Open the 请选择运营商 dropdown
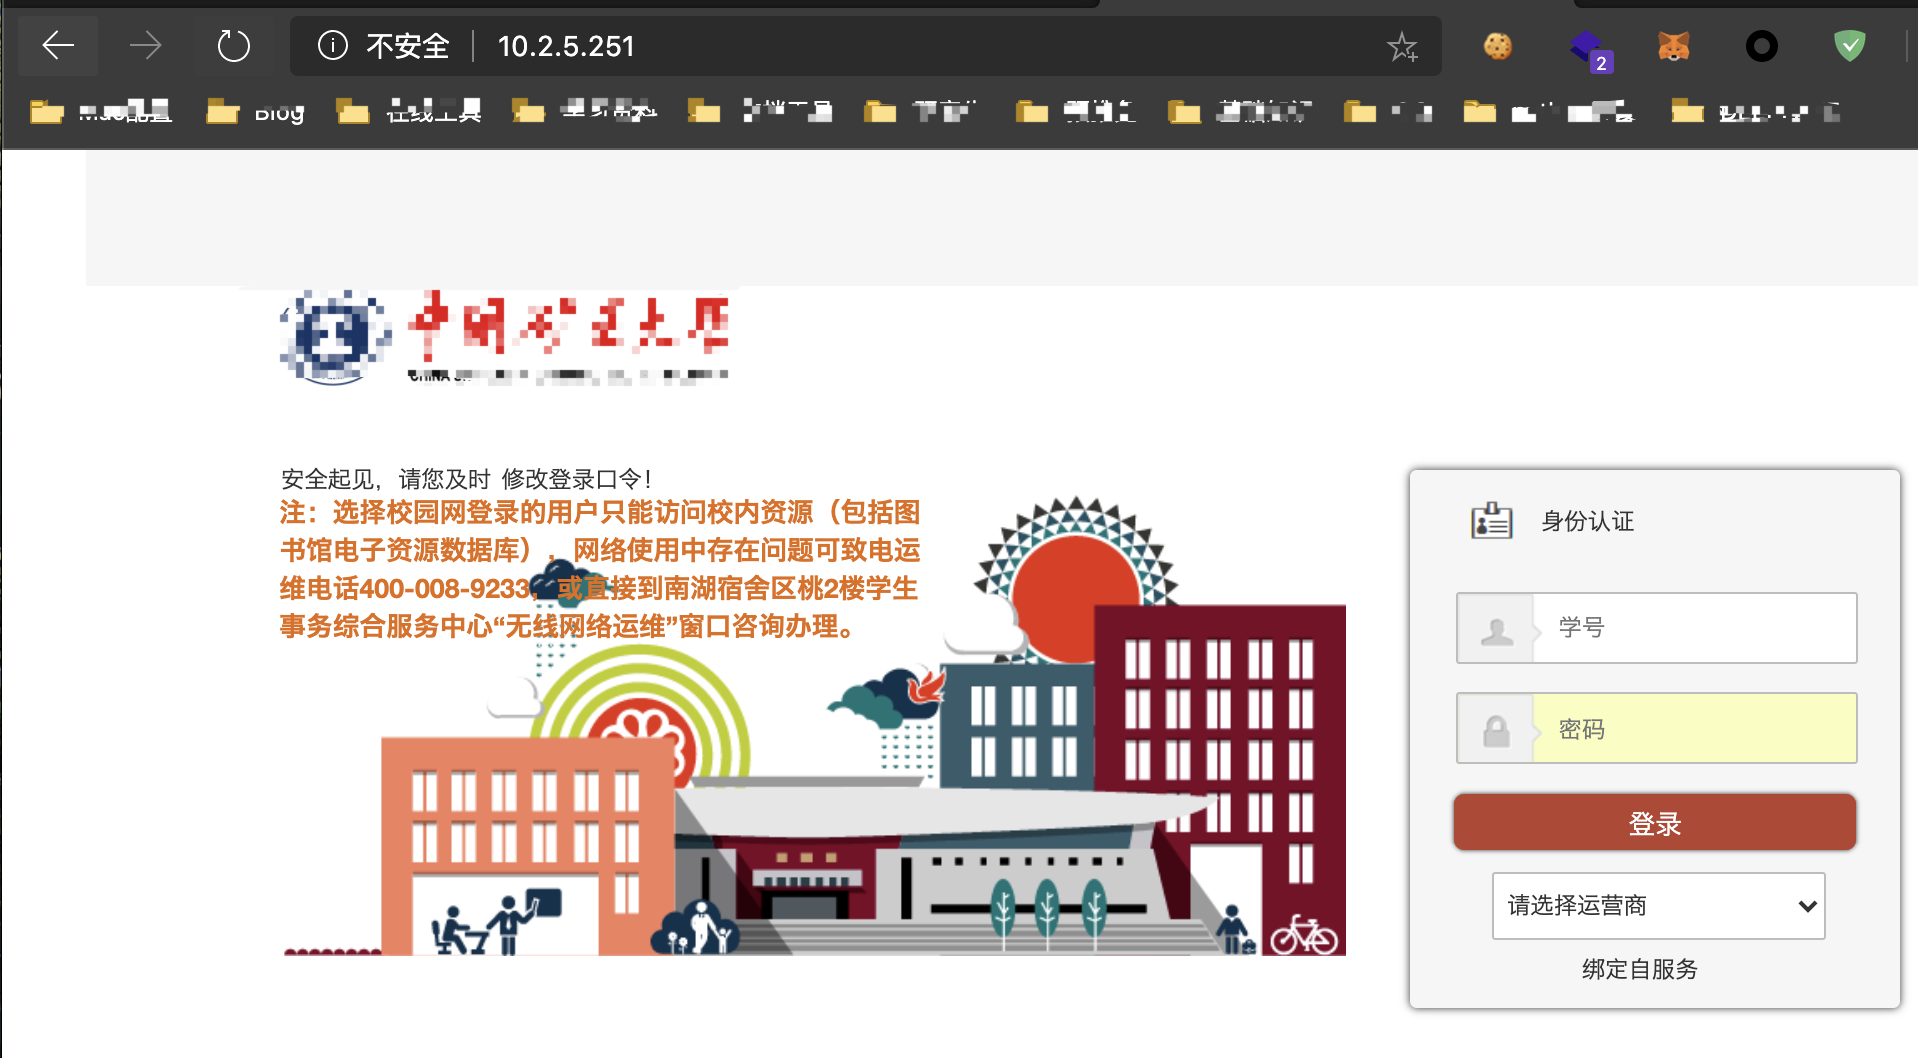 pos(1658,906)
